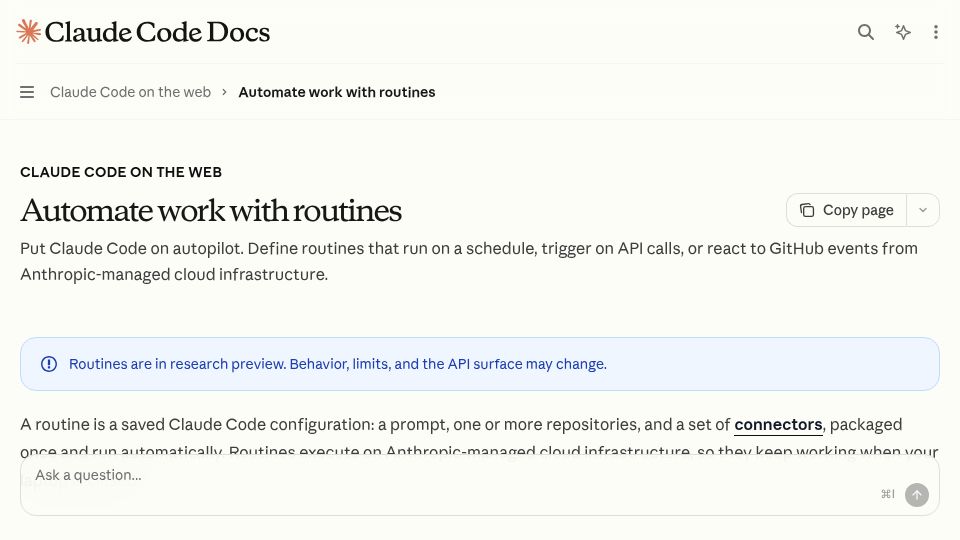Click the CLAUDE CODE ON THE WEB label
The width and height of the screenshot is (960, 540).
pyautogui.click(x=121, y=172)
